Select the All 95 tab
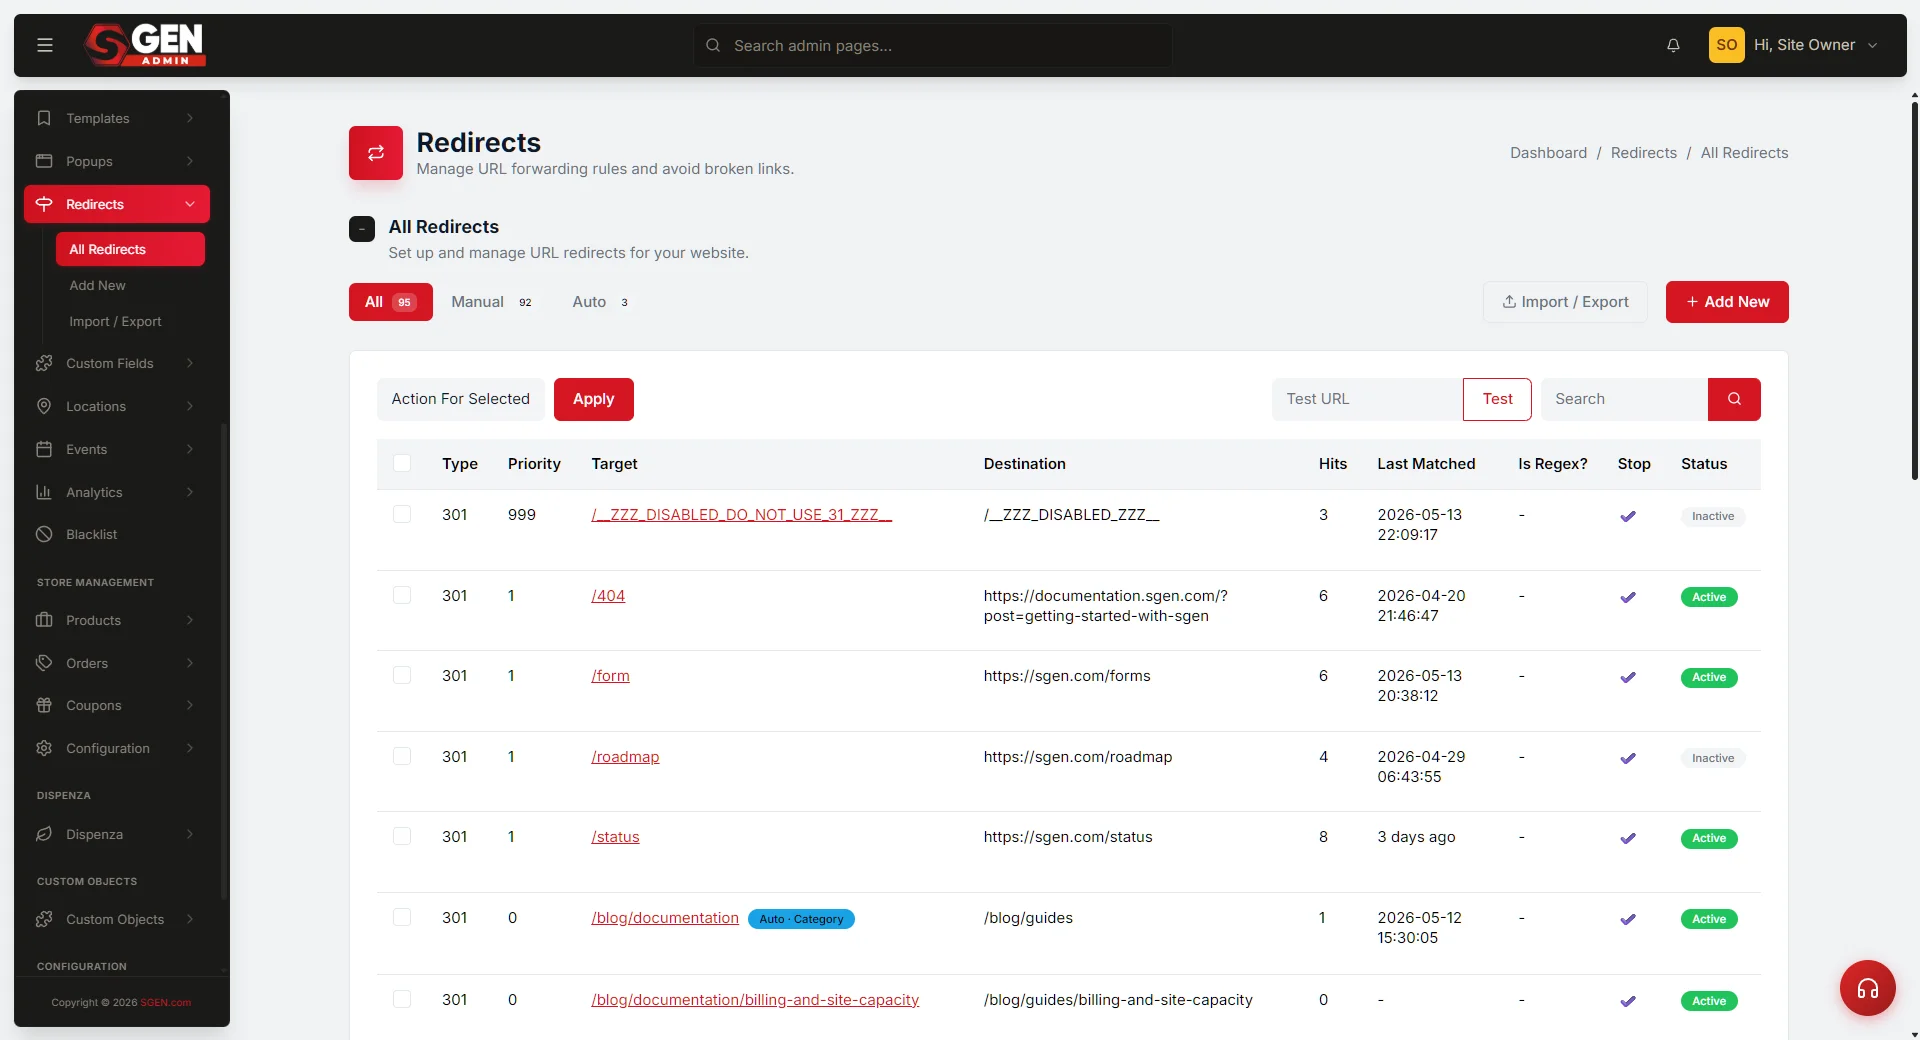 390,302
